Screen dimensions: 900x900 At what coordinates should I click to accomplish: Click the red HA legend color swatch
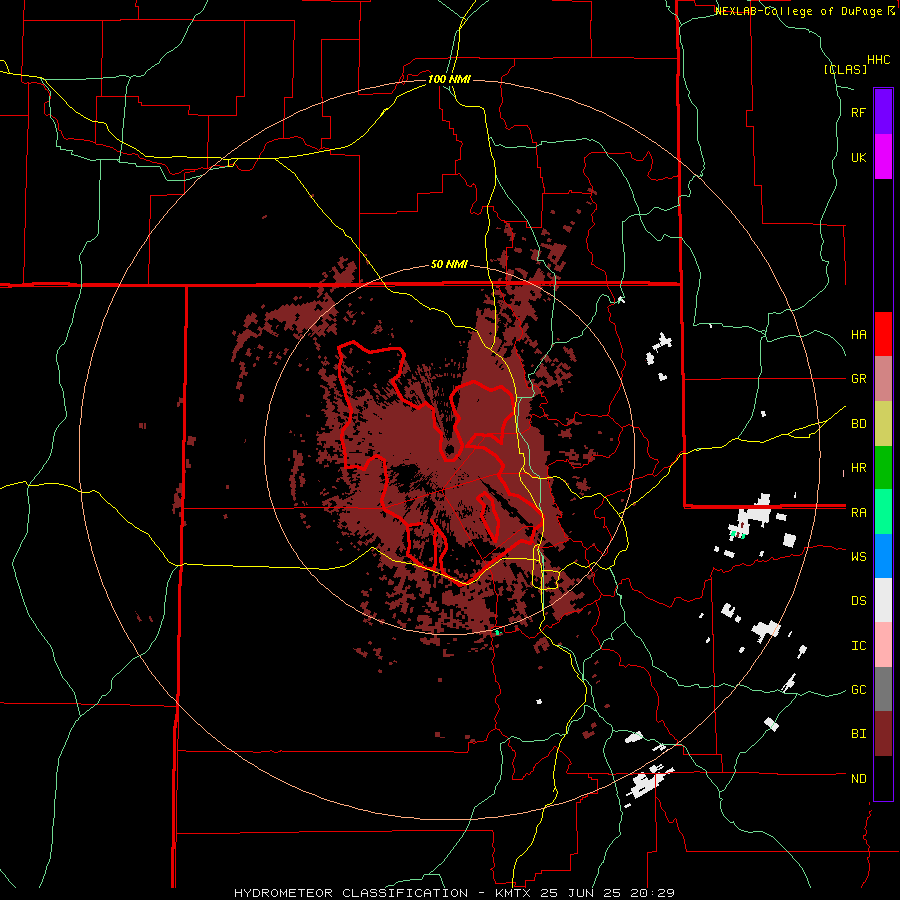click(x=883, y=334)
